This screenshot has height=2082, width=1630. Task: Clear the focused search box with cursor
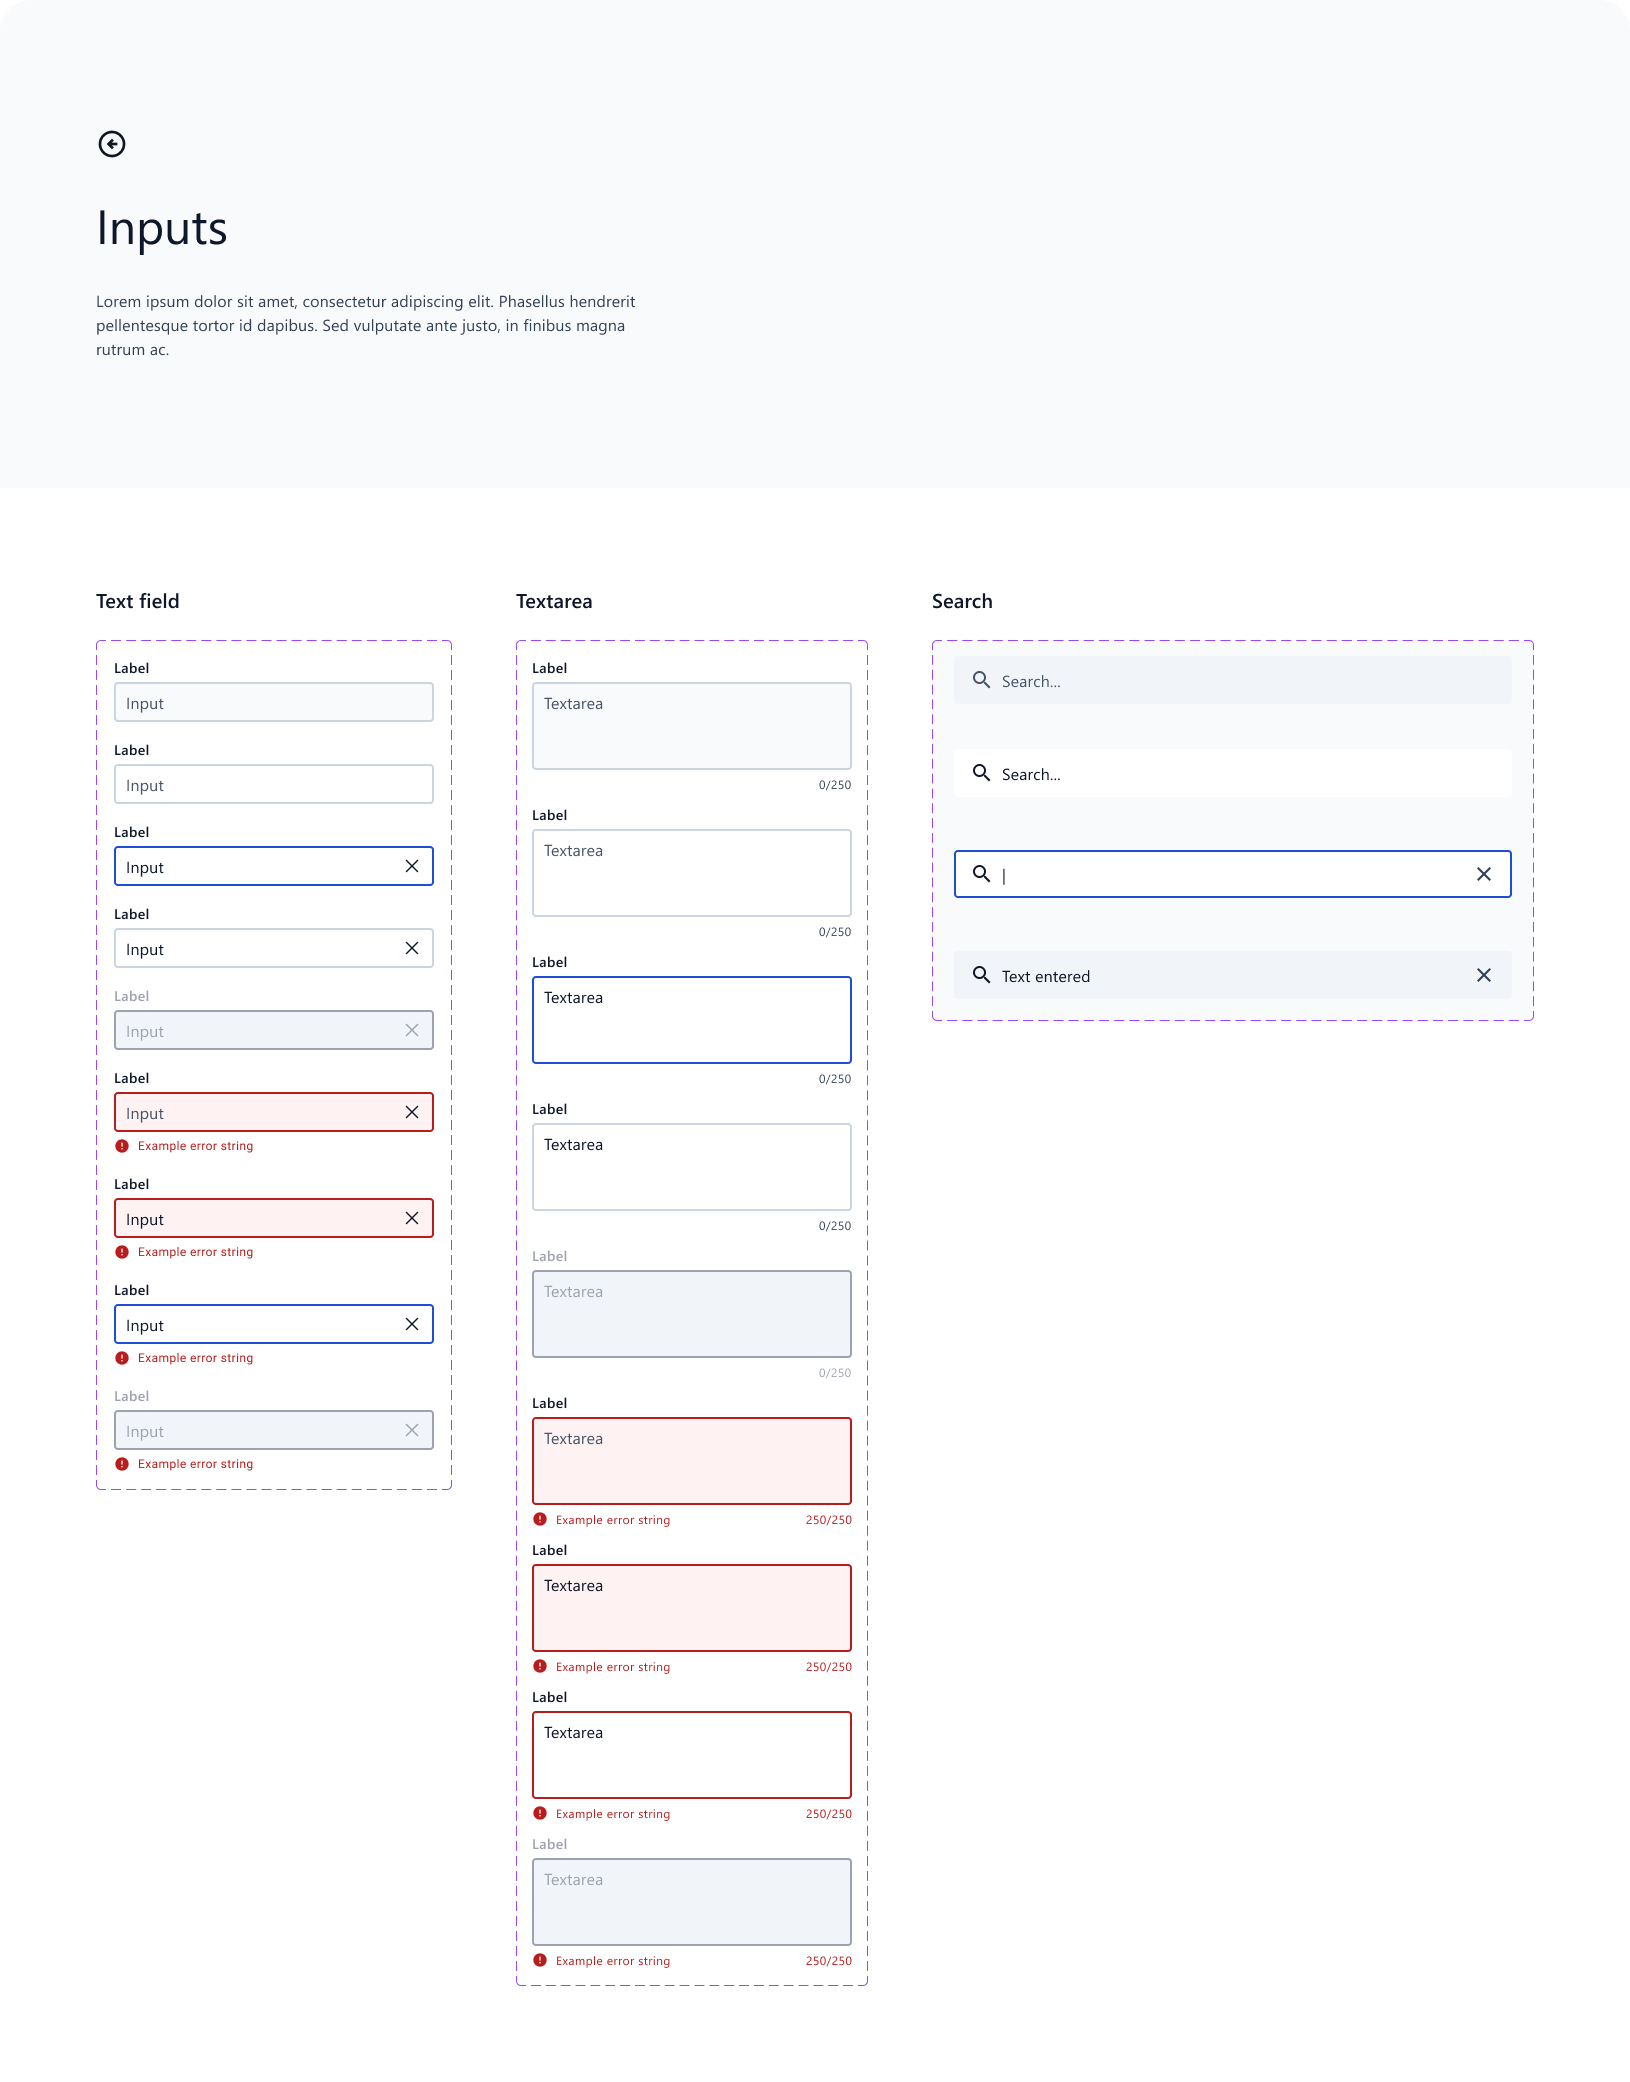coord(1484,874)
